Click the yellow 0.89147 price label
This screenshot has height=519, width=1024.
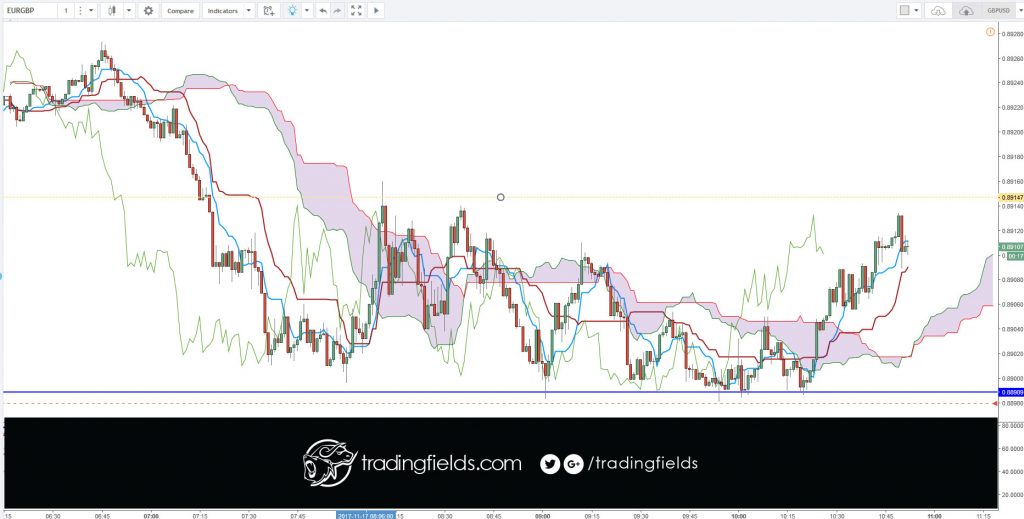[1012, 197]
